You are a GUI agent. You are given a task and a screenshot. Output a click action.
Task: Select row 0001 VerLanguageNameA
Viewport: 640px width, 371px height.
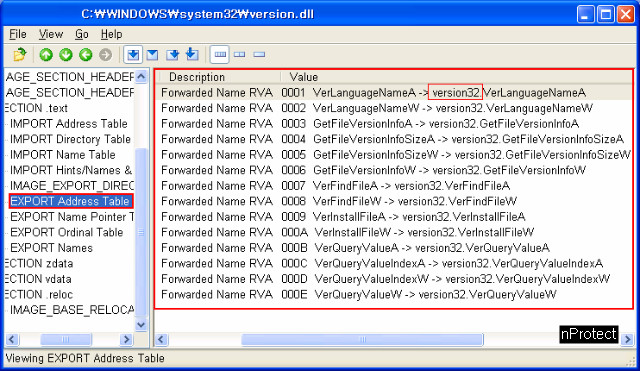pyautogui.click(x=394, y=93)
